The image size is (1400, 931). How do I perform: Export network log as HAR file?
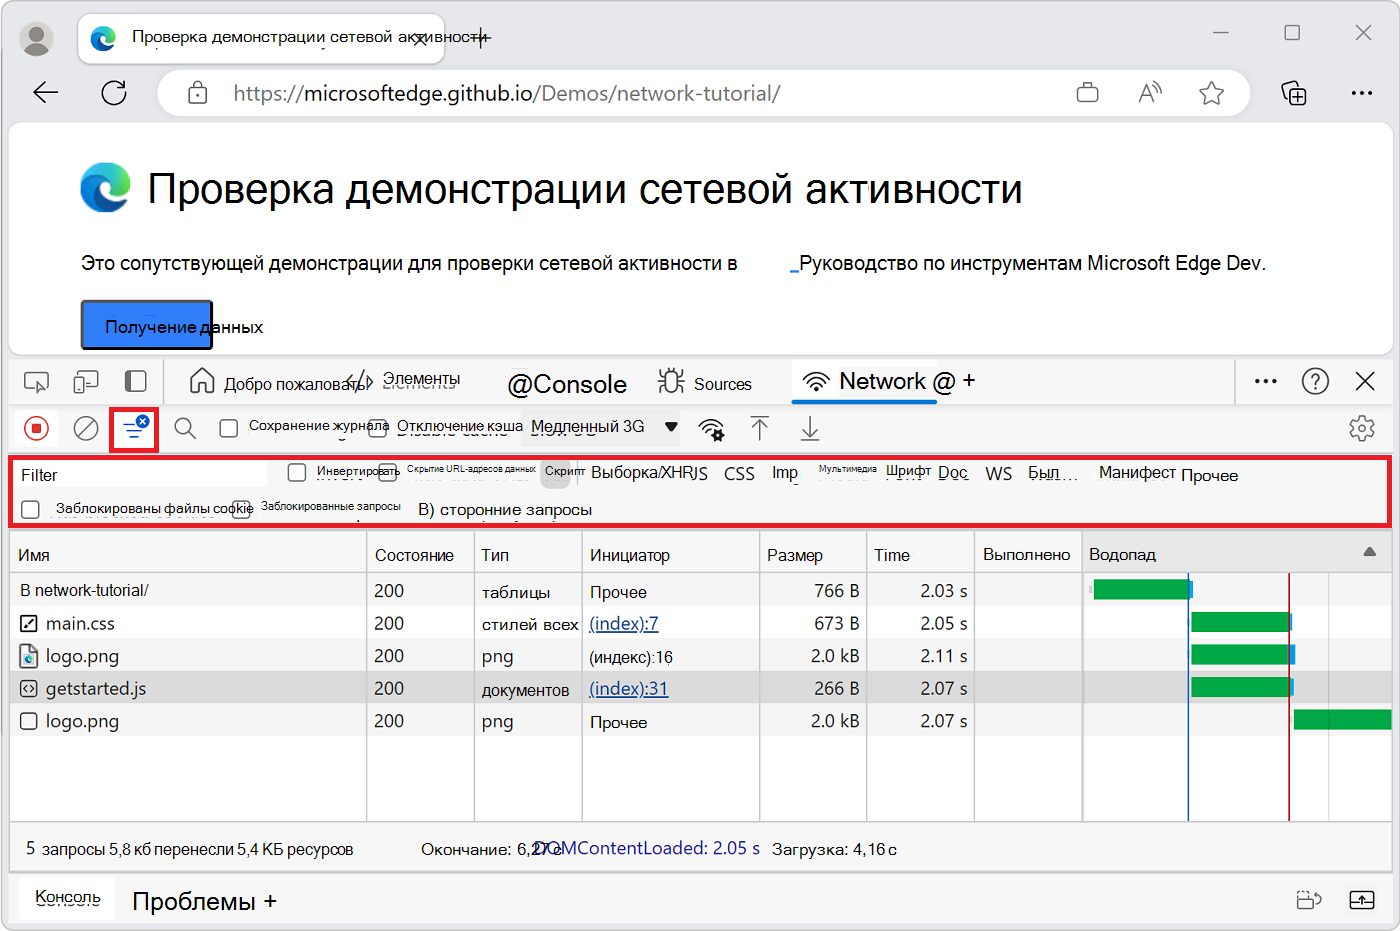(809, 428)
